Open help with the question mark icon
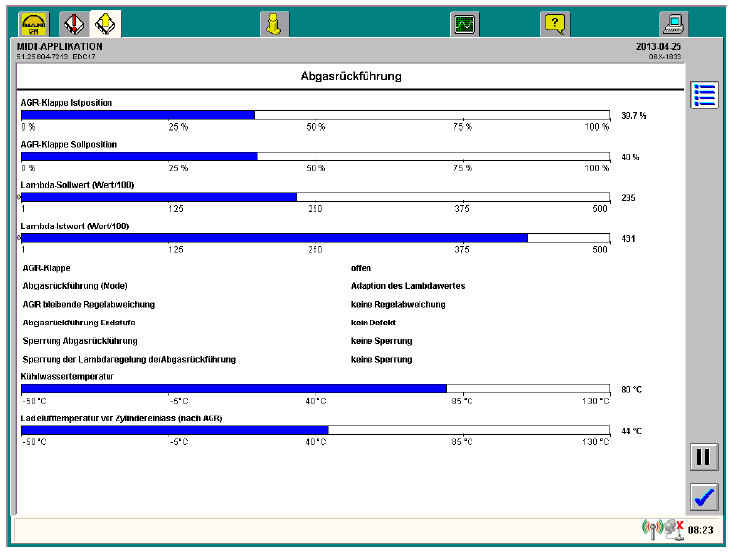This screenshot has width=731, height=553. click(555, 23)
